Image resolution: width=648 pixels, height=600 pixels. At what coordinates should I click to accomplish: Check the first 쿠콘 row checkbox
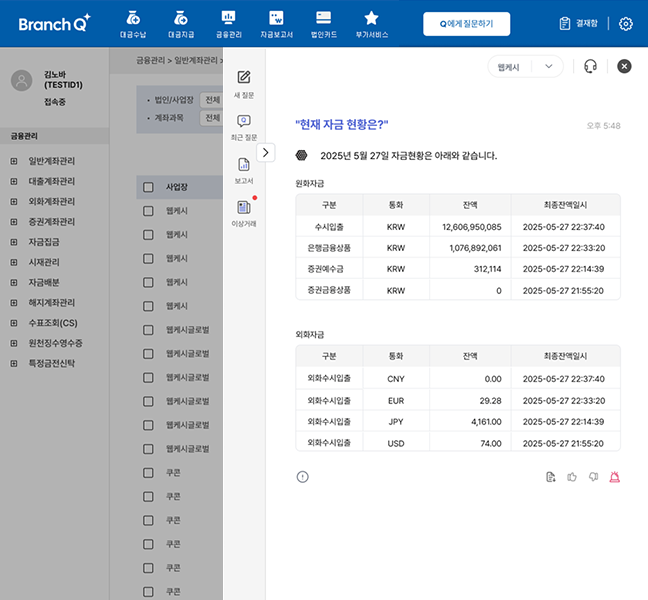click(x=148, y=472)
